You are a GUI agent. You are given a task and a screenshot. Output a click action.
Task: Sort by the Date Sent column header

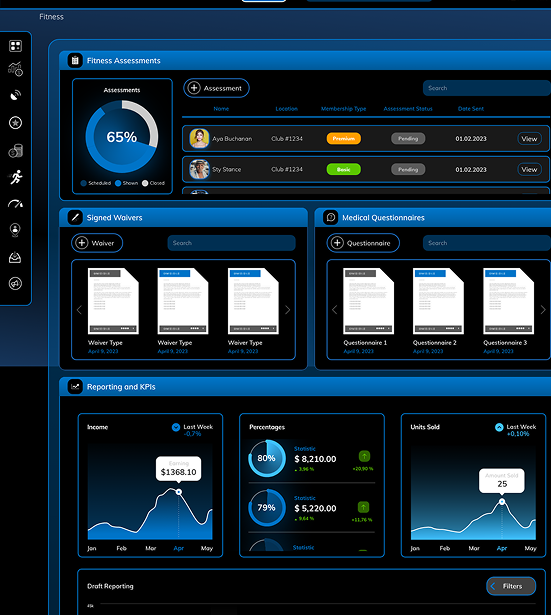tap(471, 109)
